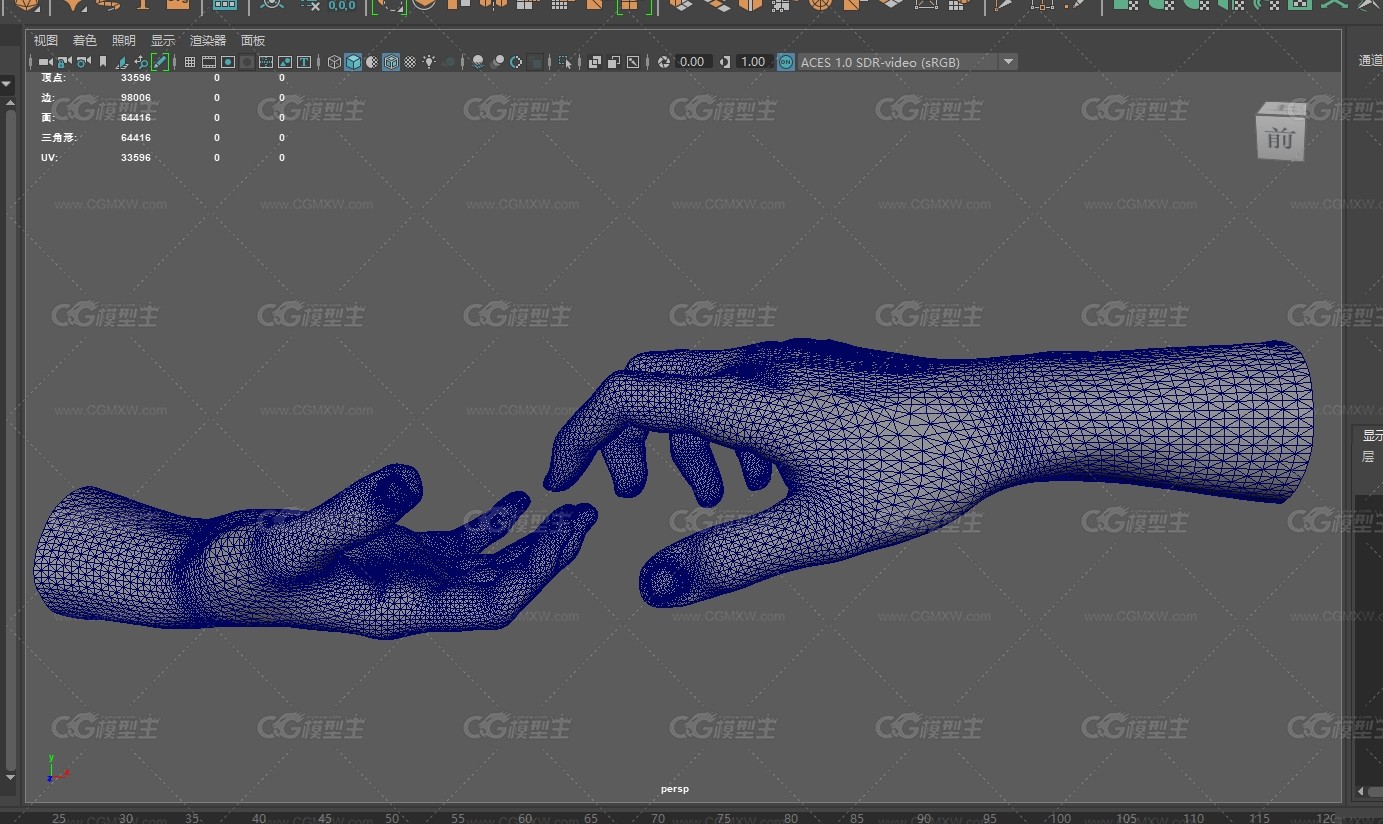Open the 渲染器 (Renderer) panel menu
1383x824 pixels.
[x=208, y=41]
